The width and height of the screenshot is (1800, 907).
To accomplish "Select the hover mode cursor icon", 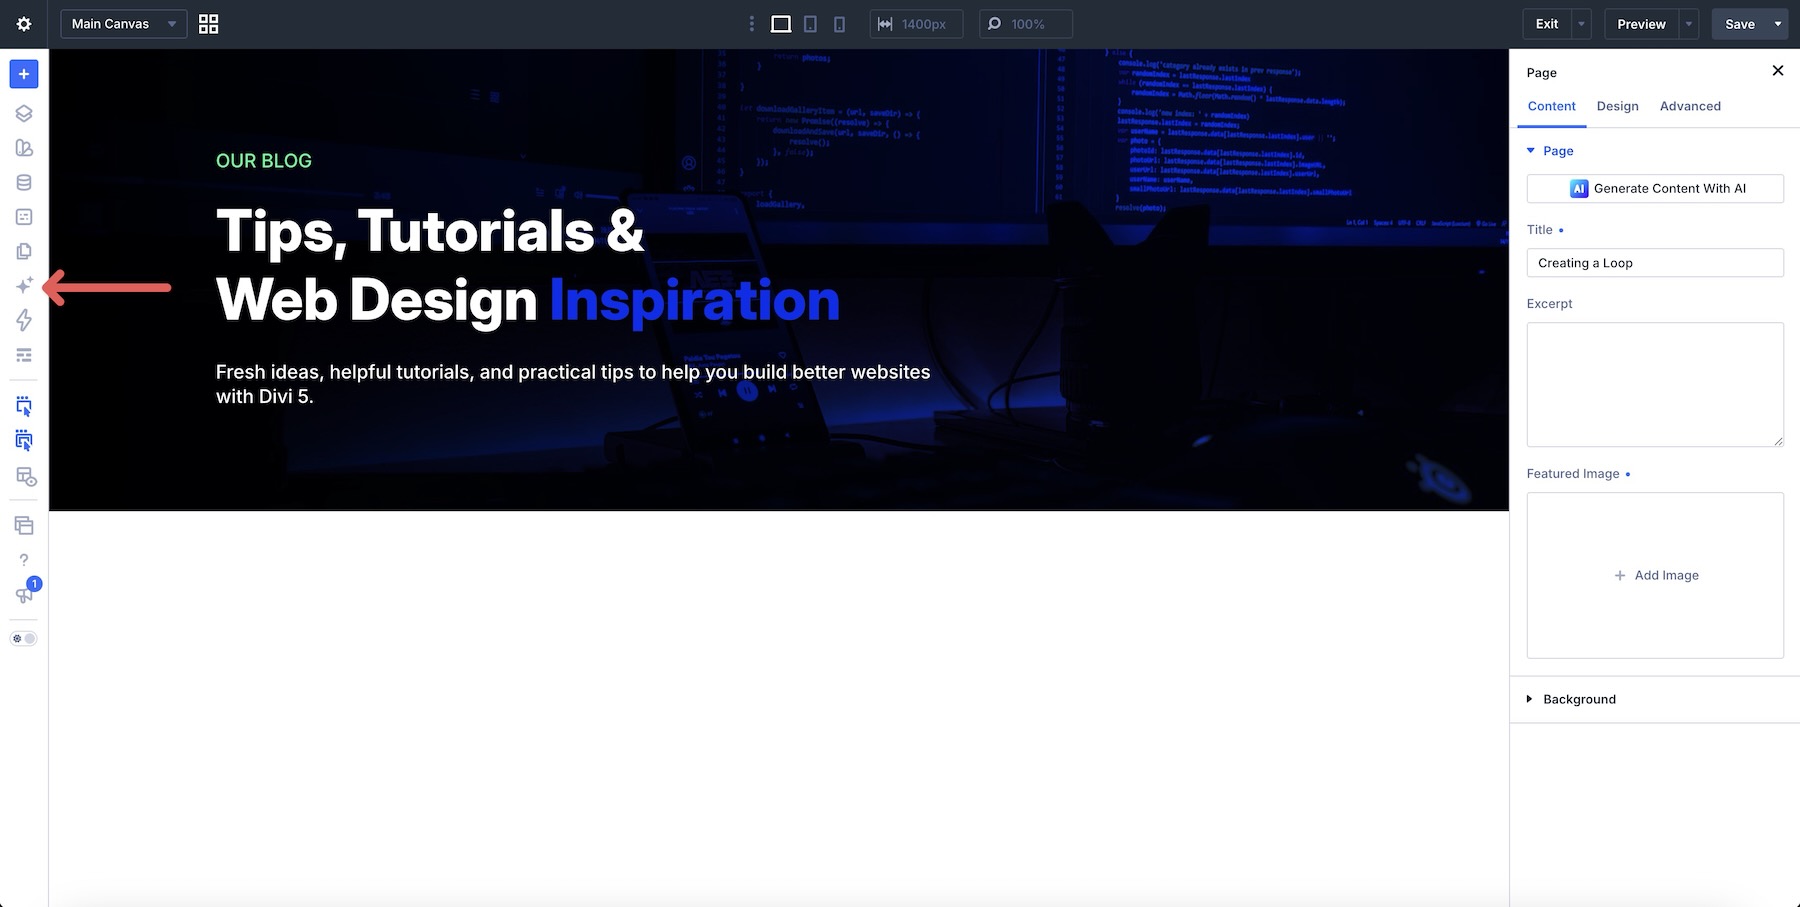I will (24, 406).
